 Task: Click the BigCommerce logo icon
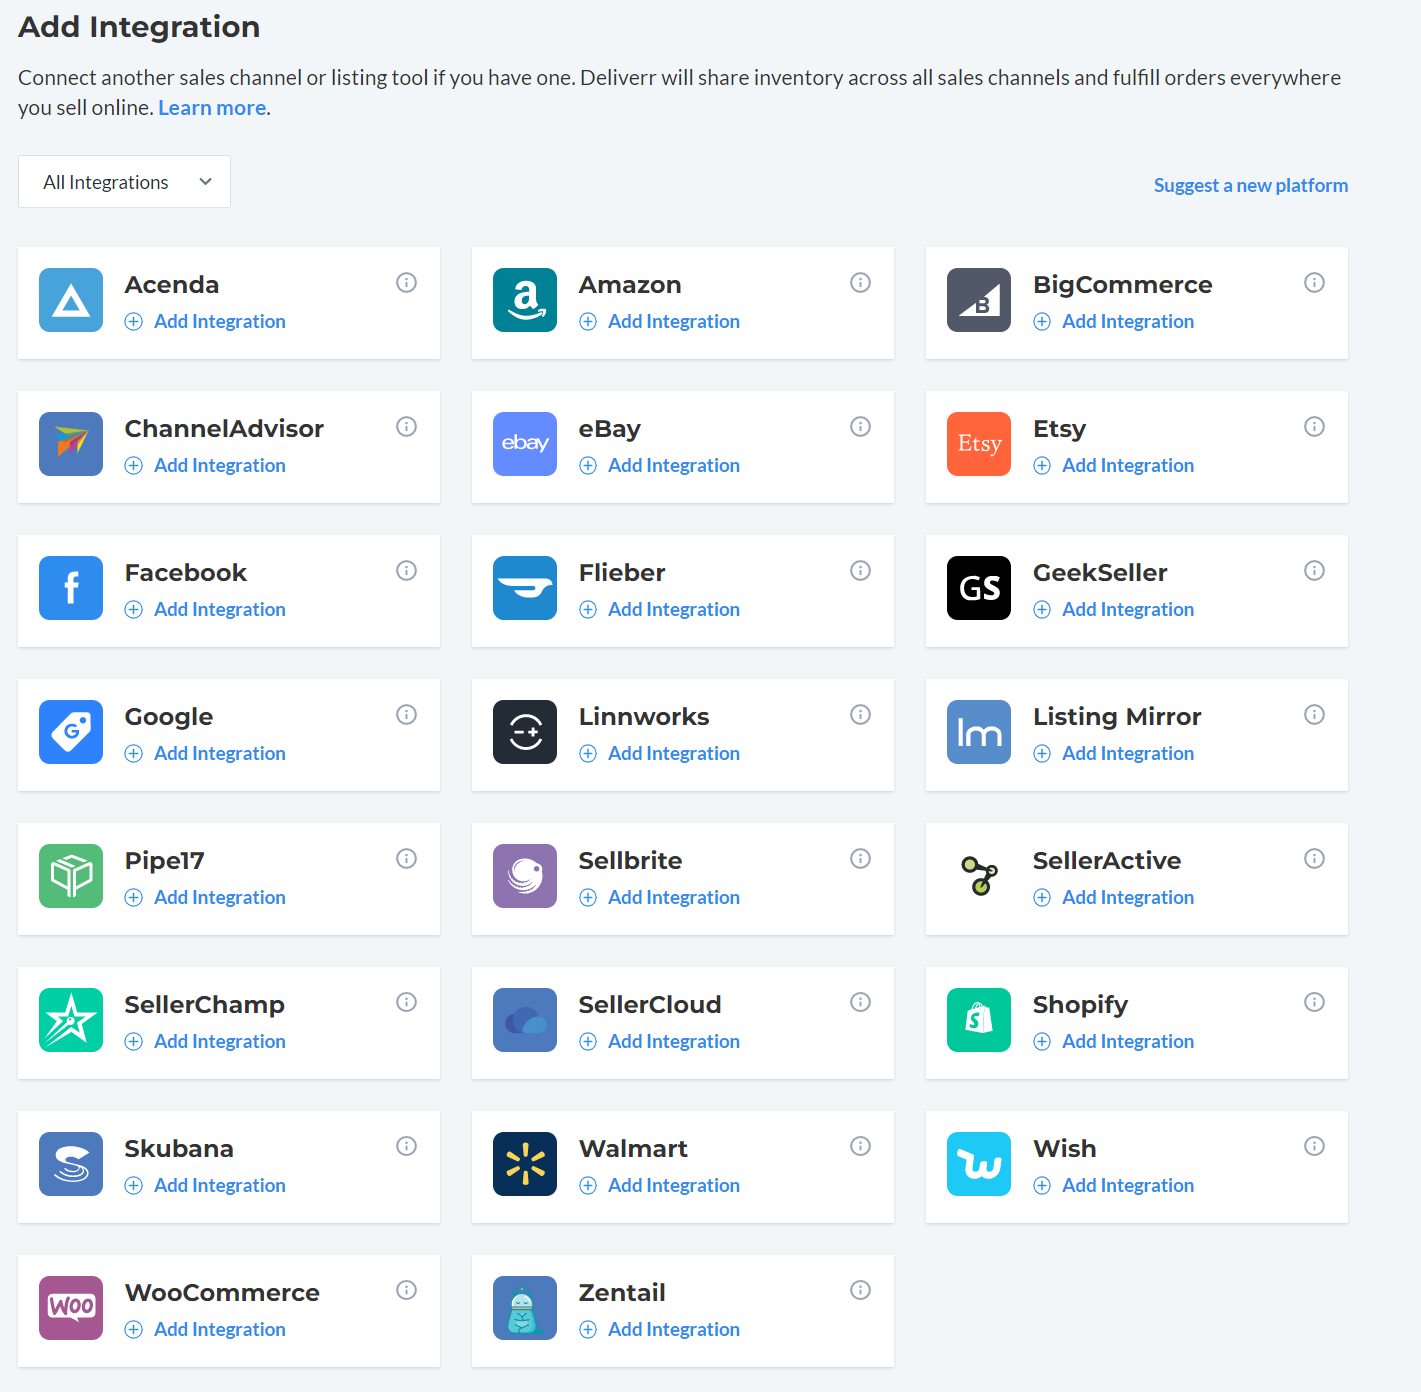pos(979,300)
